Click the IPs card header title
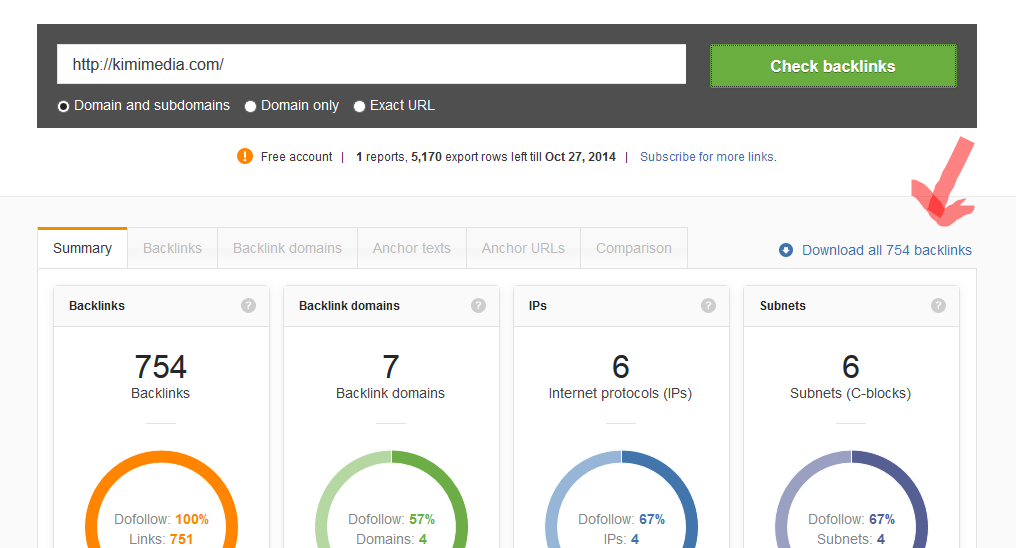This screenshot has width=1016, height=548. (x=538, y=306)
